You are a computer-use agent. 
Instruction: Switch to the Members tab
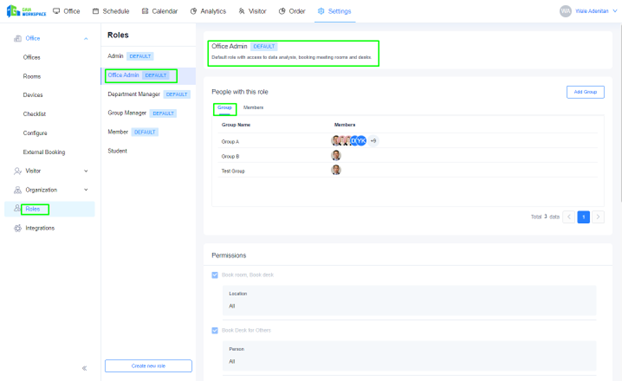coord(253,108)
